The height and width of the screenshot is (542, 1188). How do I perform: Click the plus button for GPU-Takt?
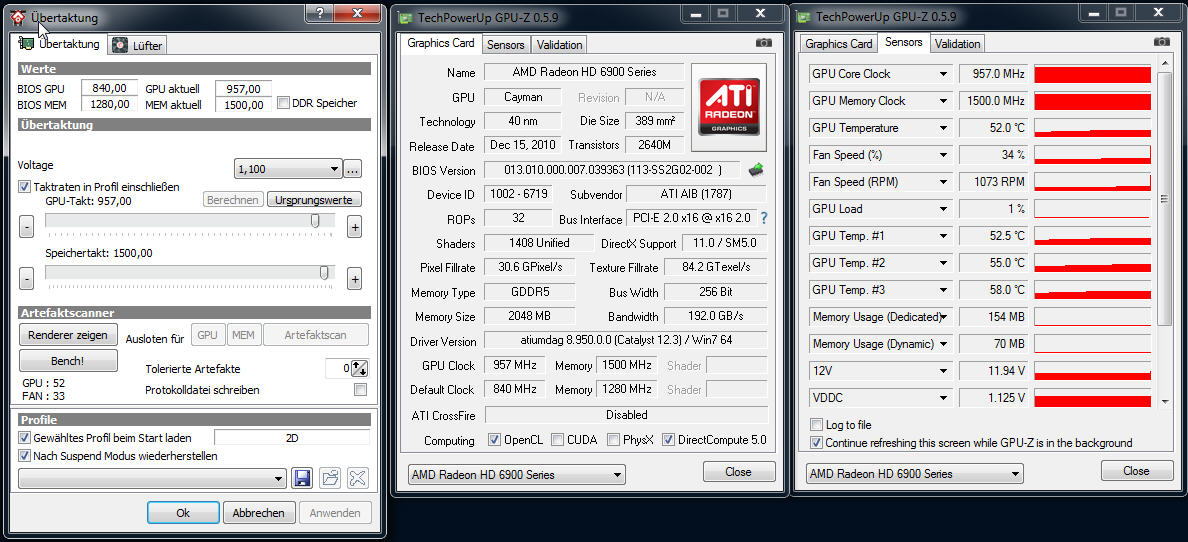354,226
